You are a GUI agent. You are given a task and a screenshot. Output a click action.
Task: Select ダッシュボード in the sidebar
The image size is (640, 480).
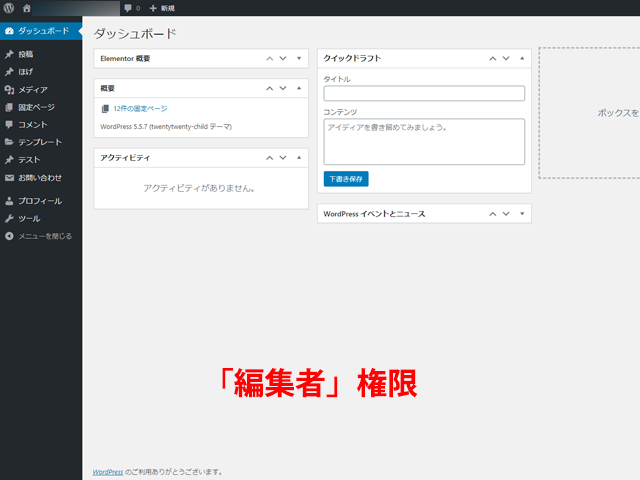(x=41, y=31)
